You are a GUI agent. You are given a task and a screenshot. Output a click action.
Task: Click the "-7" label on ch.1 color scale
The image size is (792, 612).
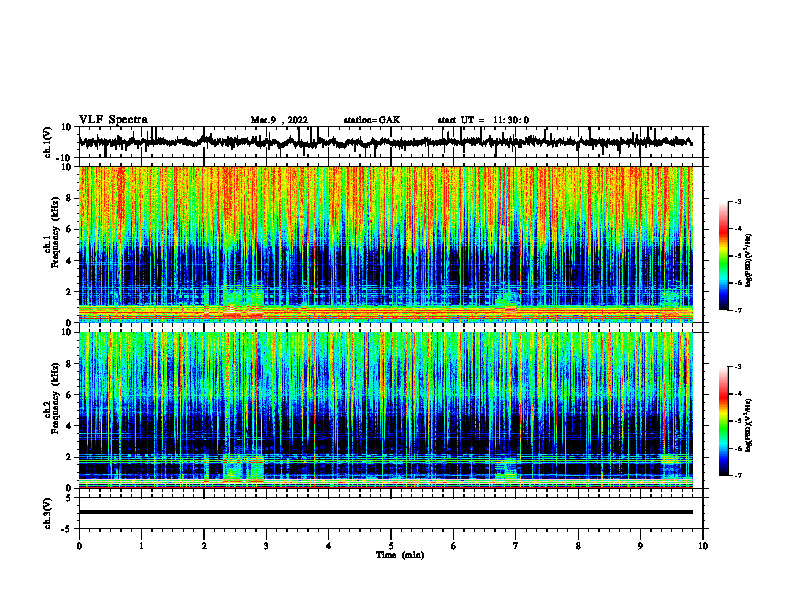737,310
